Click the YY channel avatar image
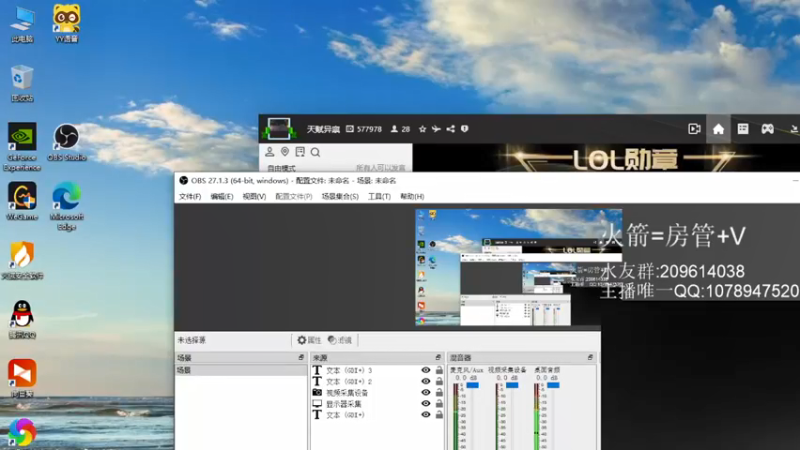This screenshot has width=800, height=450. pyautogui.click(x=279, y=129)
